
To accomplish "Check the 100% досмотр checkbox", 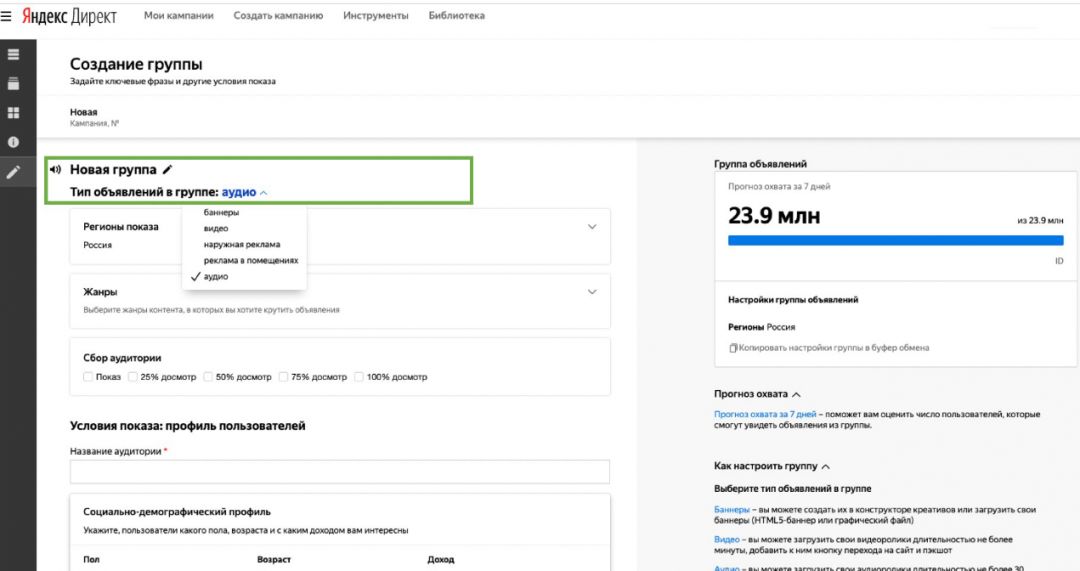I will (x=359, y=377).
